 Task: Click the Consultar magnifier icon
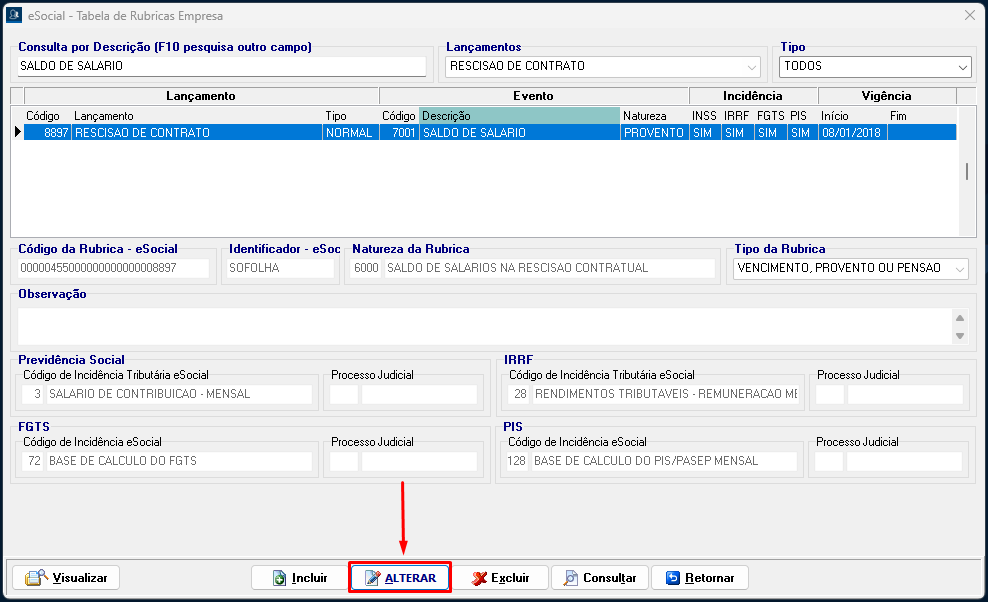click(570, 578)
